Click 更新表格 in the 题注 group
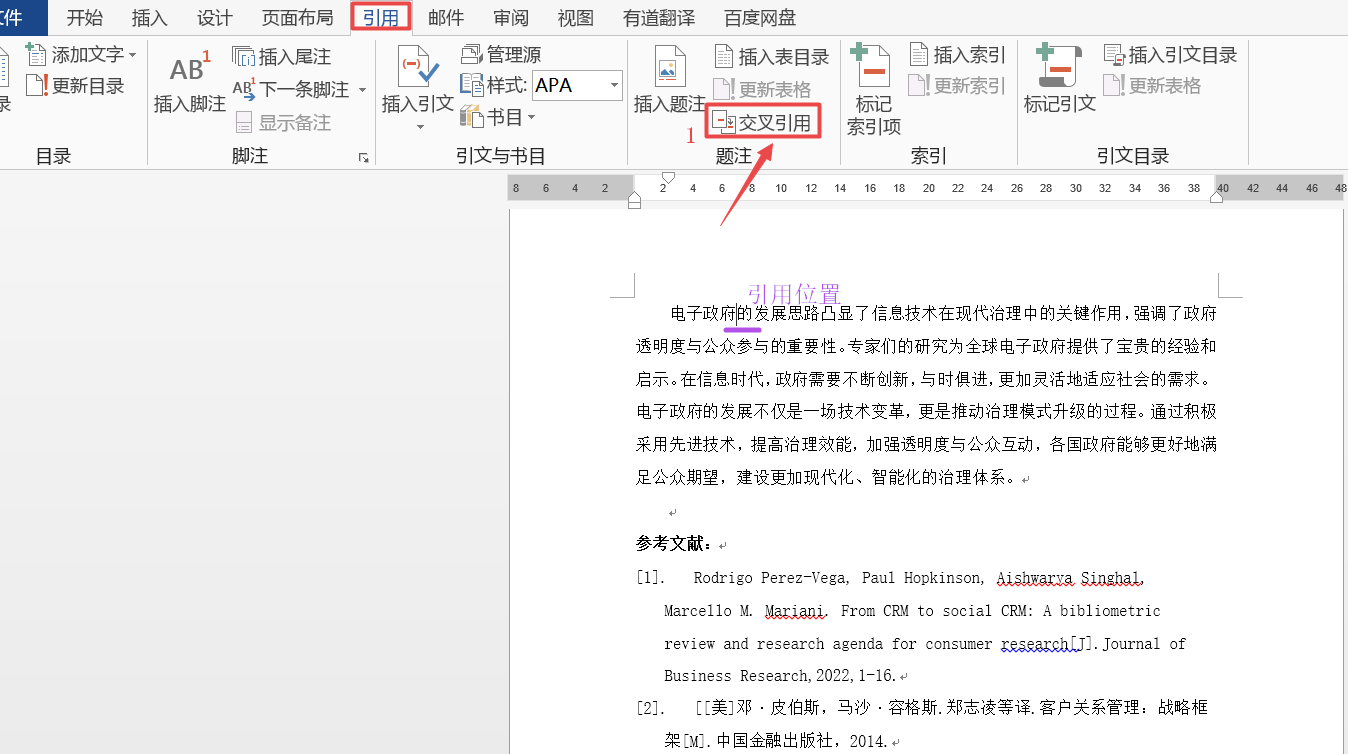Image resolution: width=1348 pixels, height=754 pixels. click(x=762, y=90)
